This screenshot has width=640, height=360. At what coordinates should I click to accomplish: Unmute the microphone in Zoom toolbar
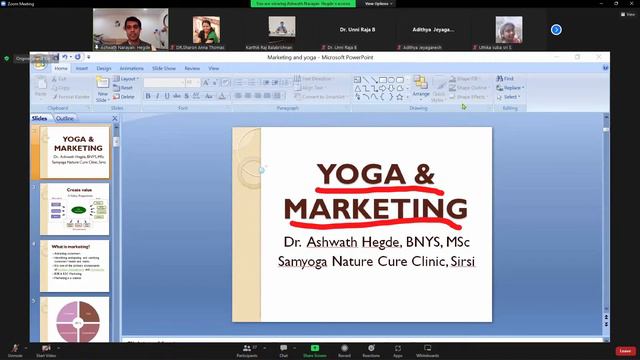[15, 350]
